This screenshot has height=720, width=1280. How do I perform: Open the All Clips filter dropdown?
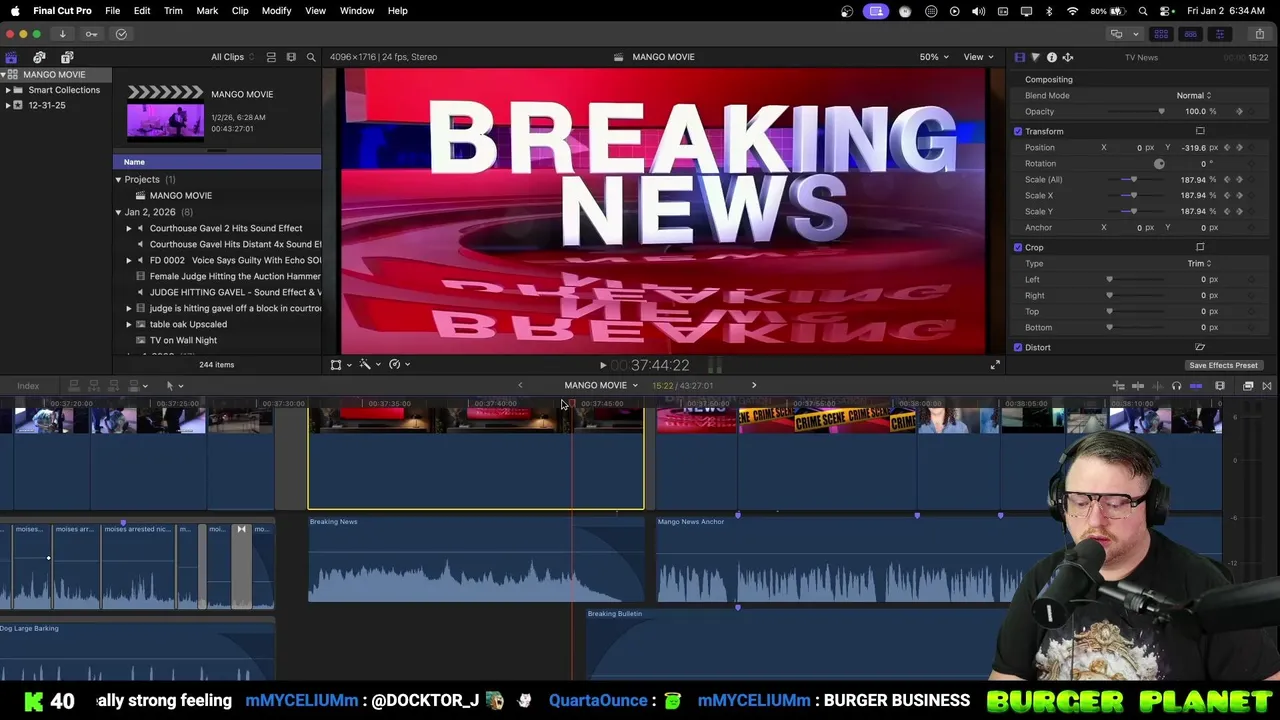click(x=232, y=57)
